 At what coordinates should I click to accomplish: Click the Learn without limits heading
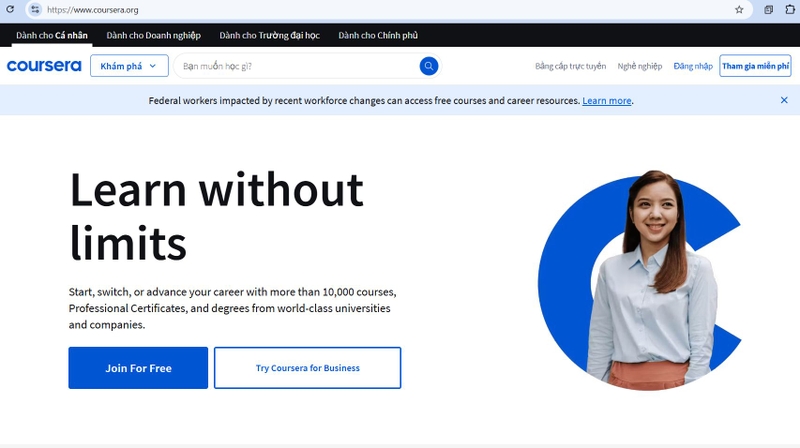tap(216, 216)
